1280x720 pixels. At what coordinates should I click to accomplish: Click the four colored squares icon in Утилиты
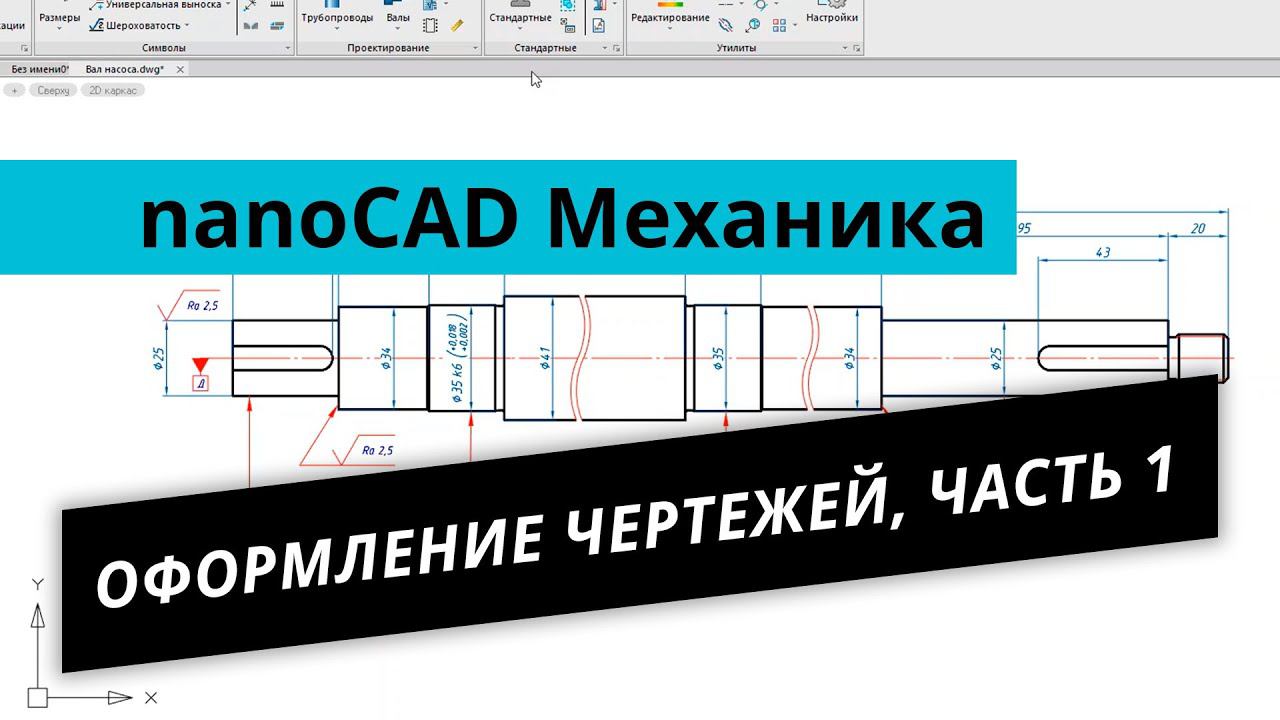[x=779, y=25]
